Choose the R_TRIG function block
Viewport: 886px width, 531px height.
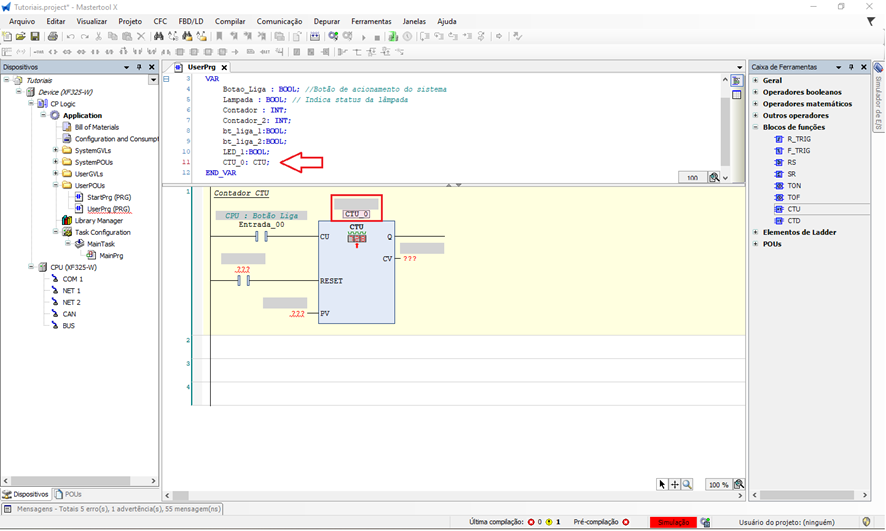pyautogui.click(x=797, y=139)
